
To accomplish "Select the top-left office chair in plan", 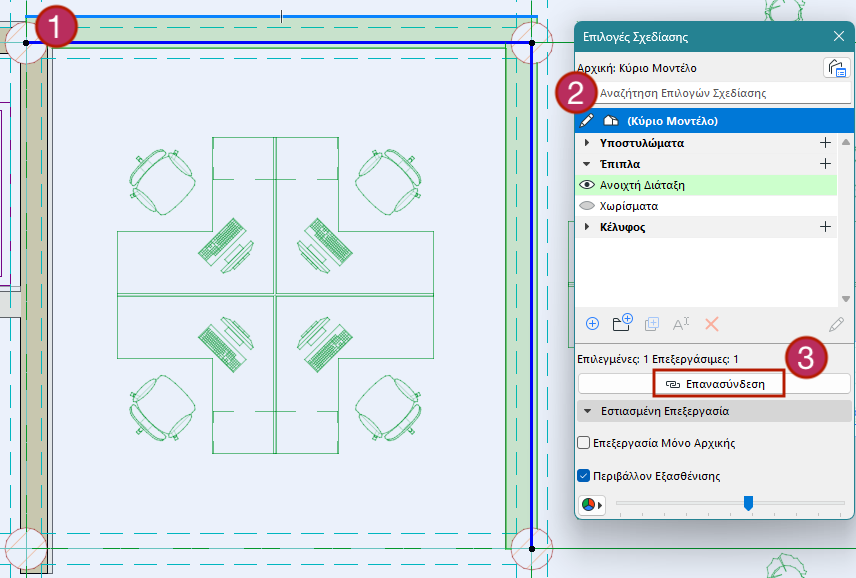I will coord(162,182).
